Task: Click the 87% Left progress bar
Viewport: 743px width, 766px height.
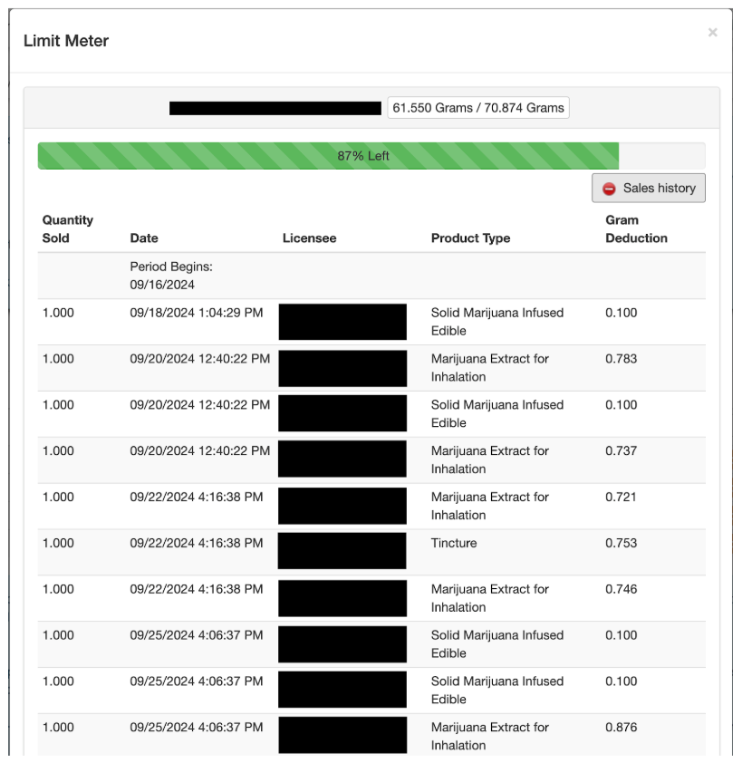Action: pyautogui.click(x=371, y=156)
